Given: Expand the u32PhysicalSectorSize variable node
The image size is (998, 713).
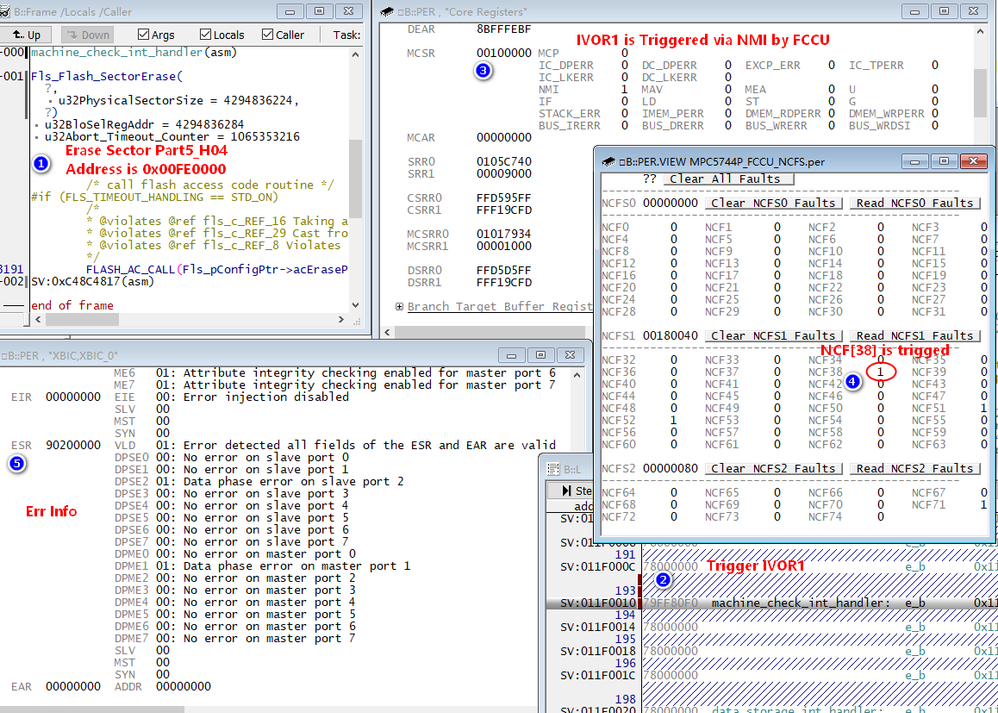Looking at the screenshot, I should [50, 101].
